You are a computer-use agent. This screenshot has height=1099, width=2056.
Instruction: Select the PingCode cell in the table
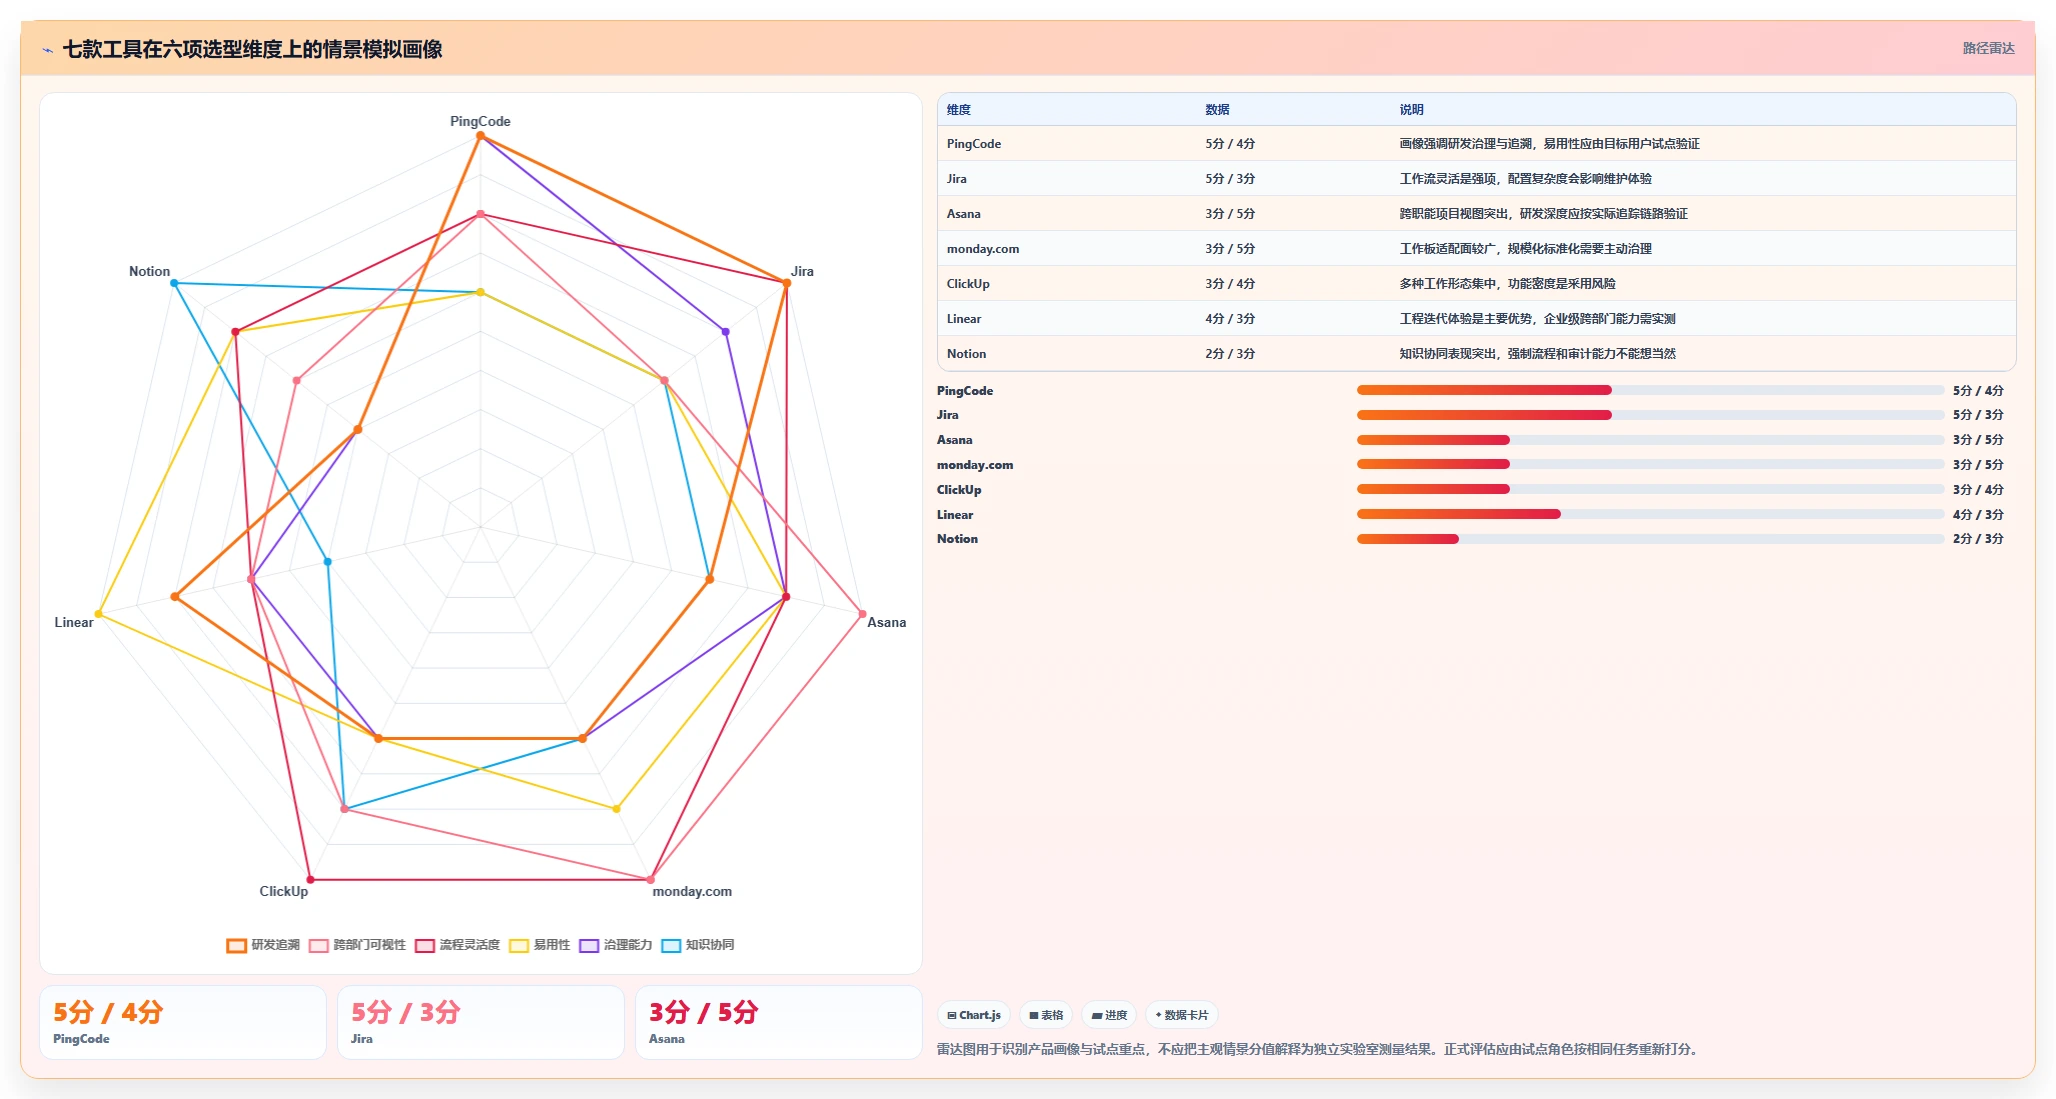pos(974,144)
